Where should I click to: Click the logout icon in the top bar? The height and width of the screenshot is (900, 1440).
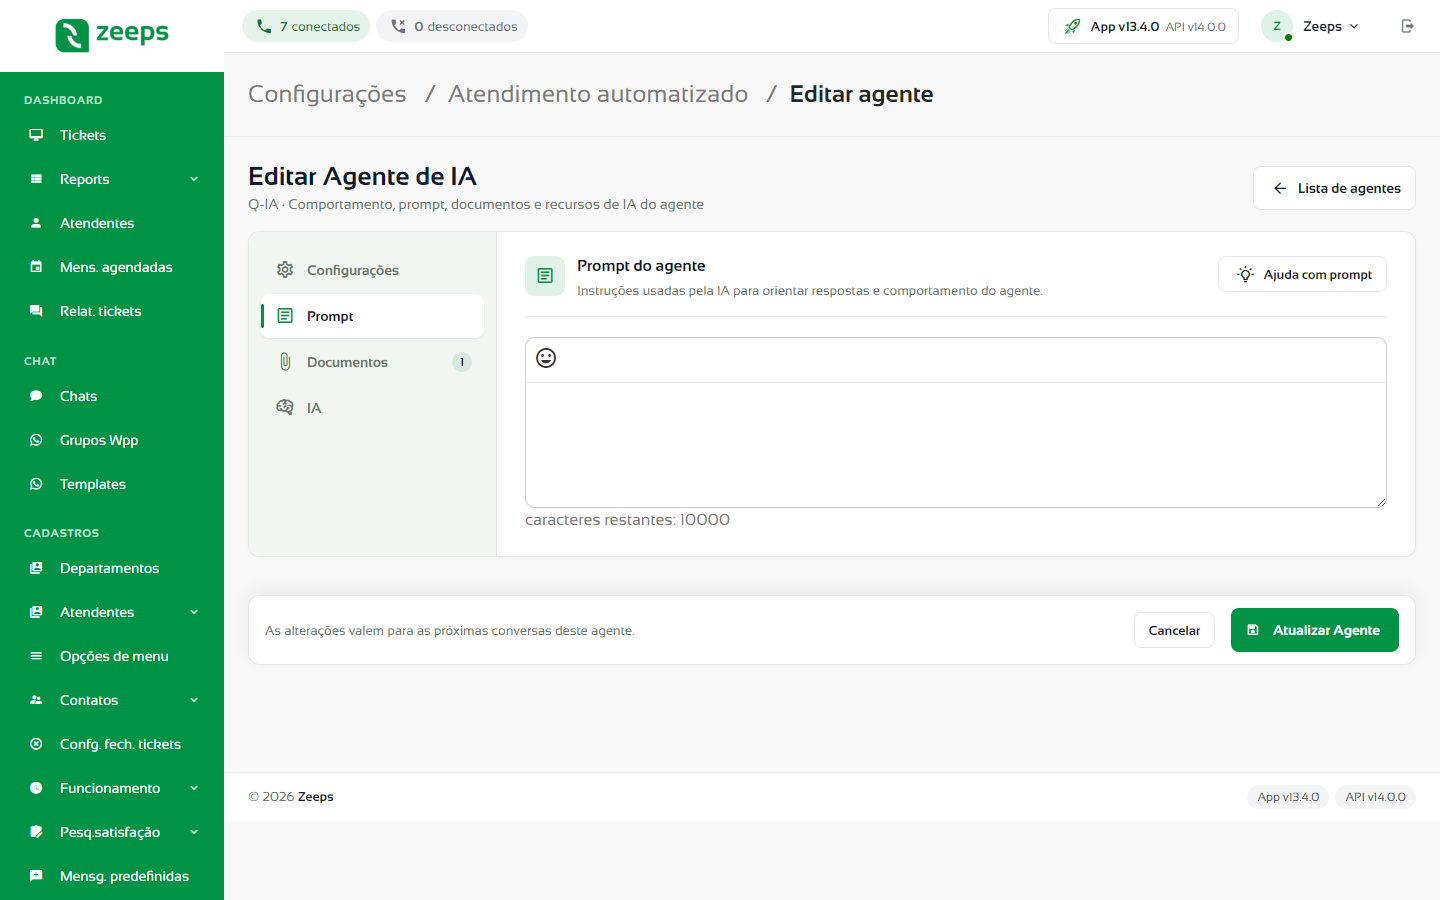tap(1407, 26)
